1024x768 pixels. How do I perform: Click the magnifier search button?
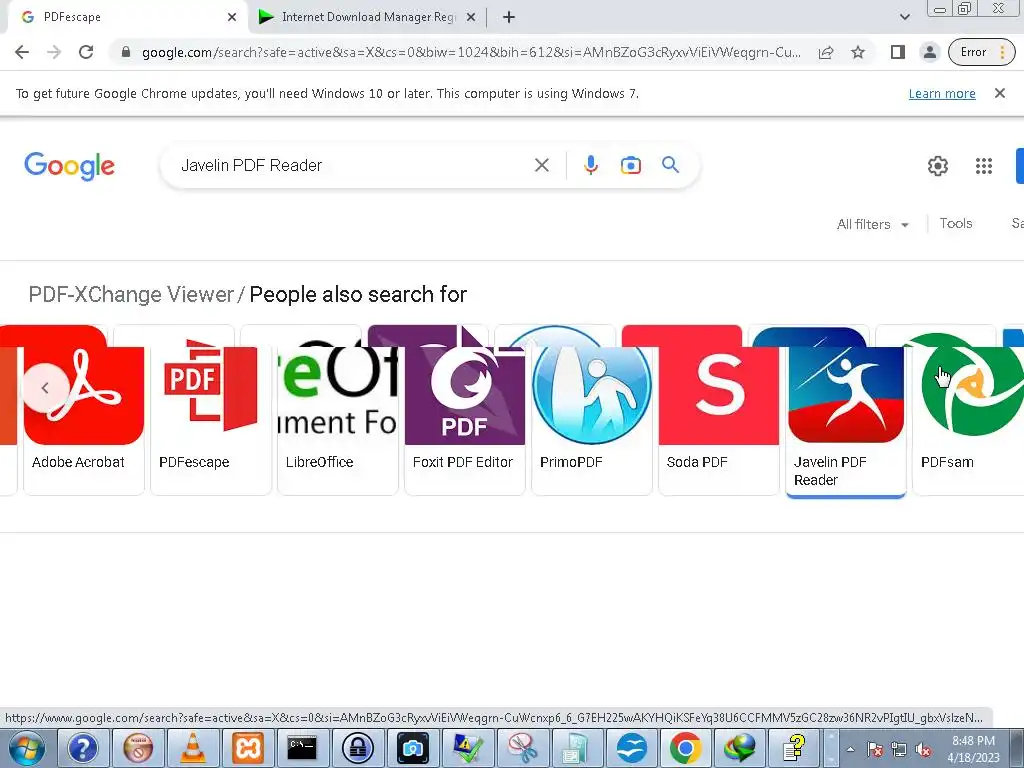tap(671, 165)
